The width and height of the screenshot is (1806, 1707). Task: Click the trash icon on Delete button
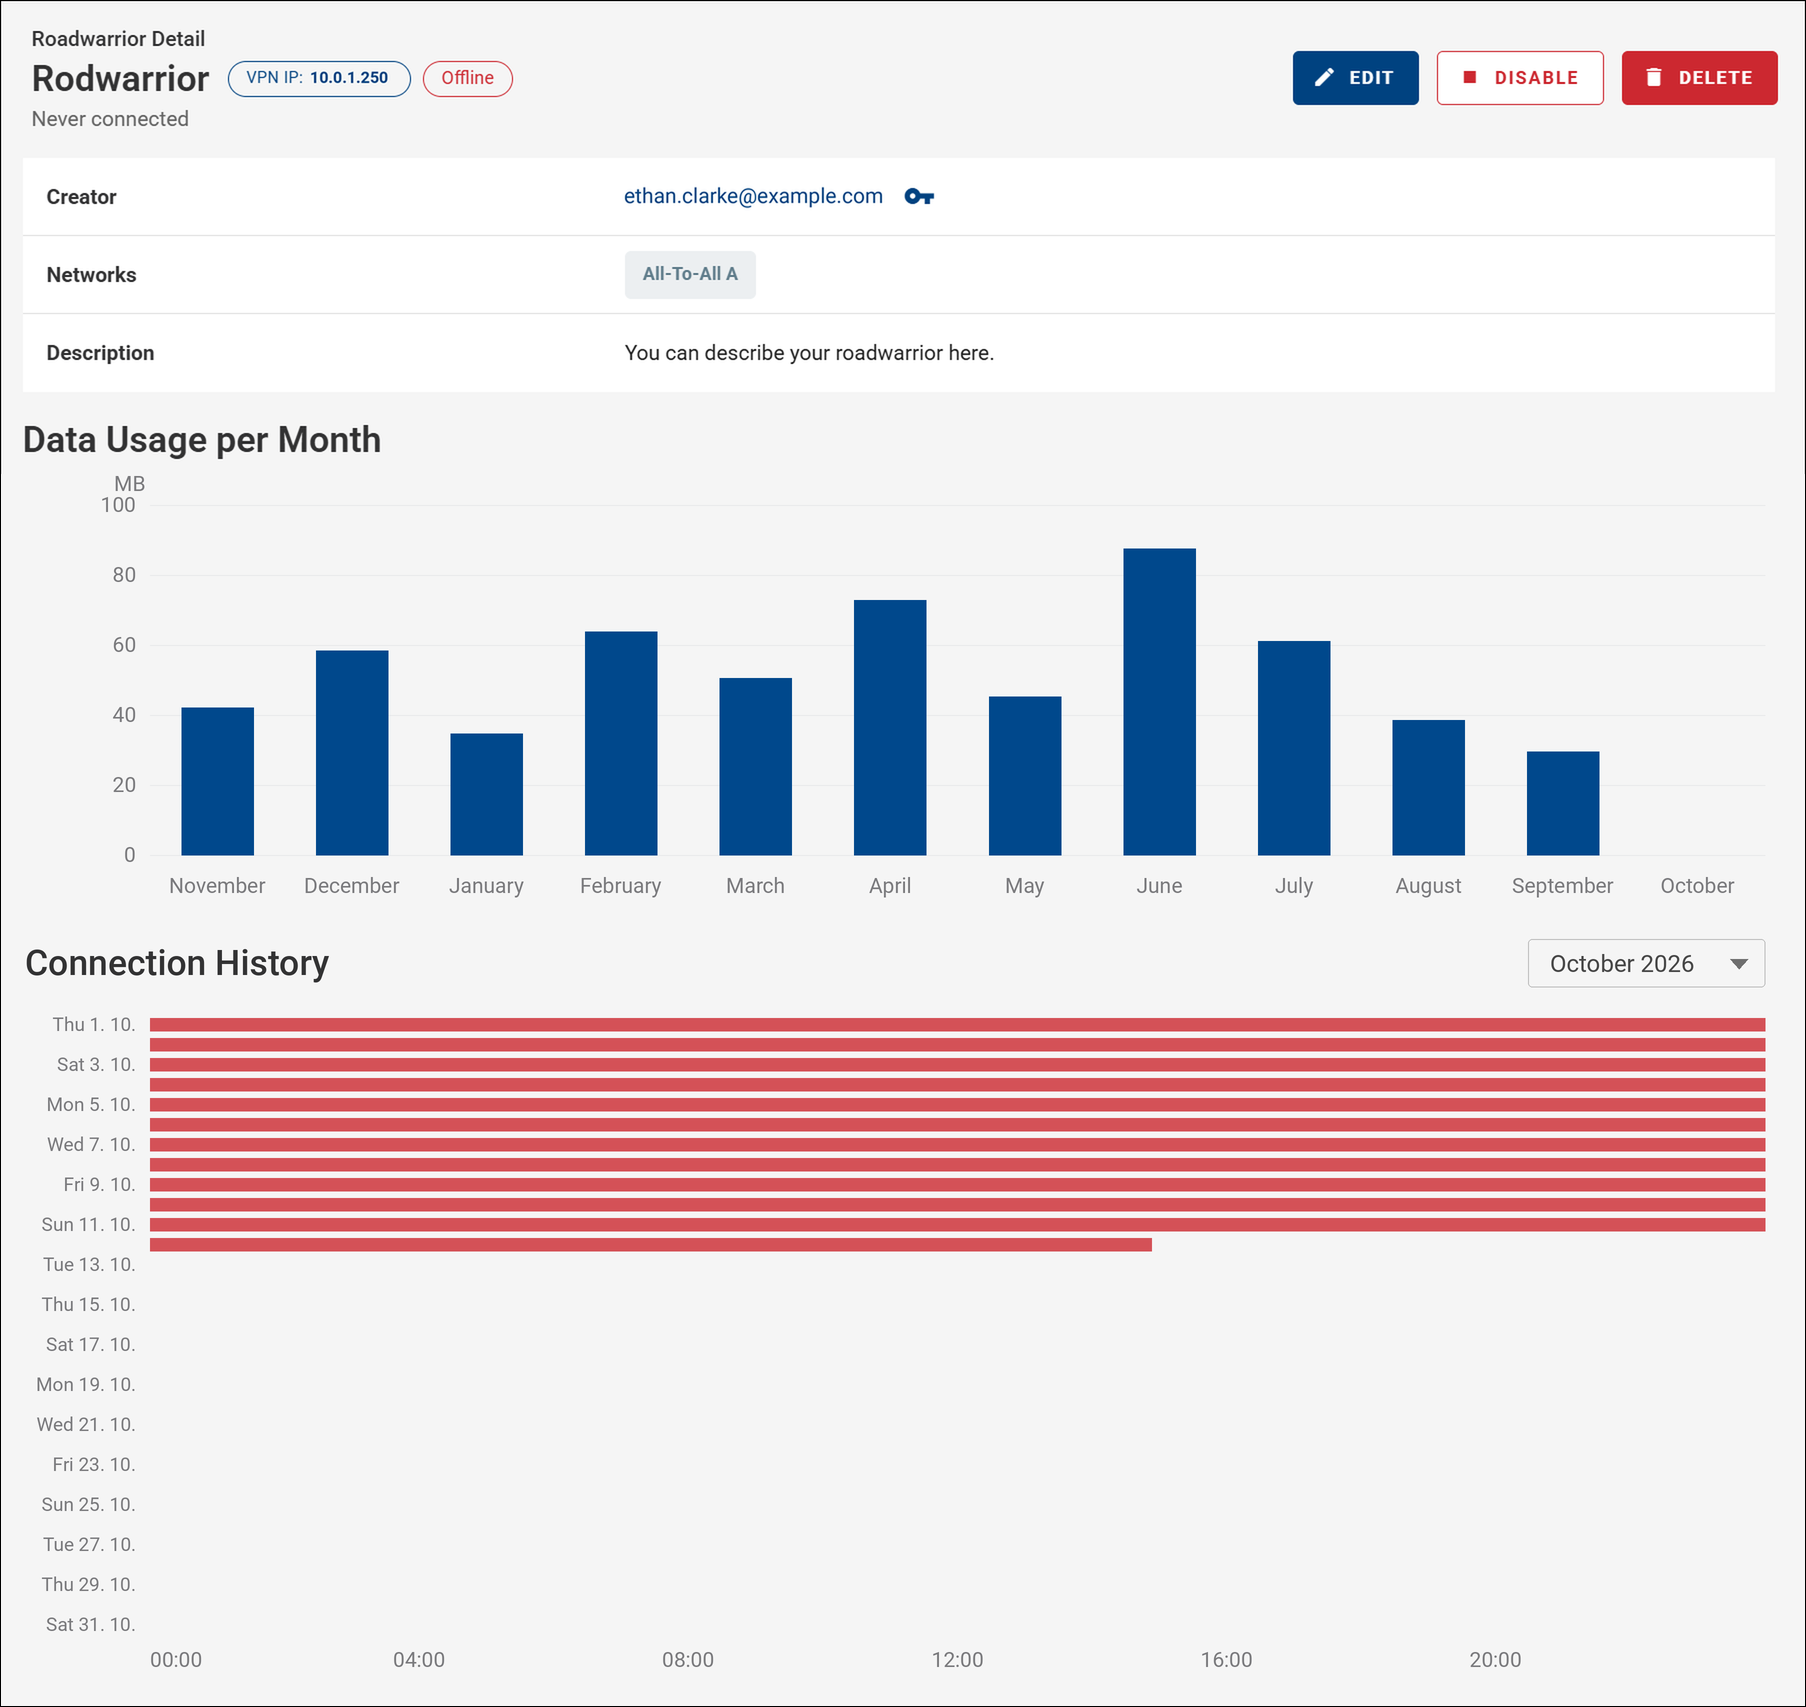(x=1654, y=77)
